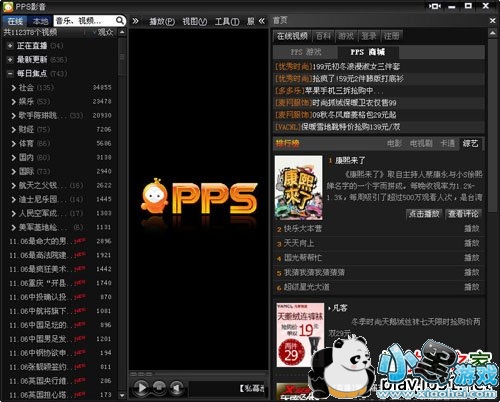Click the 凡客 ad title link

[340, 308]
